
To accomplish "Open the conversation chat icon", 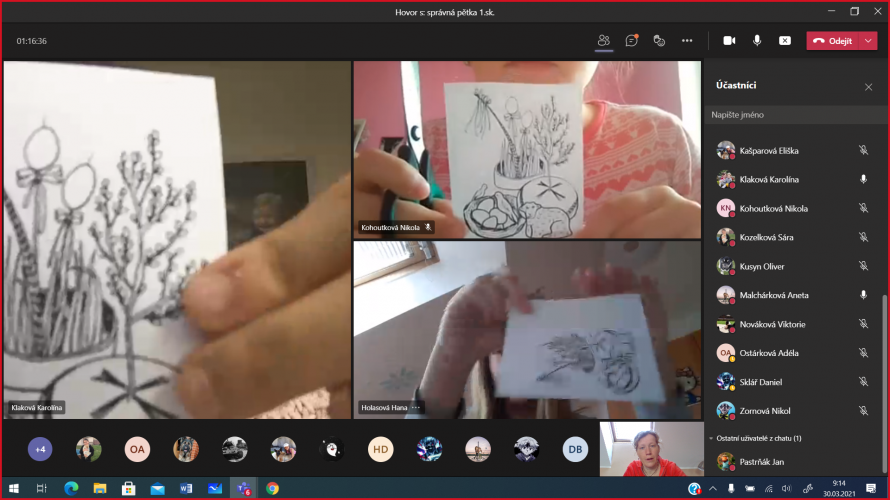I will click(x=631, y=41).
